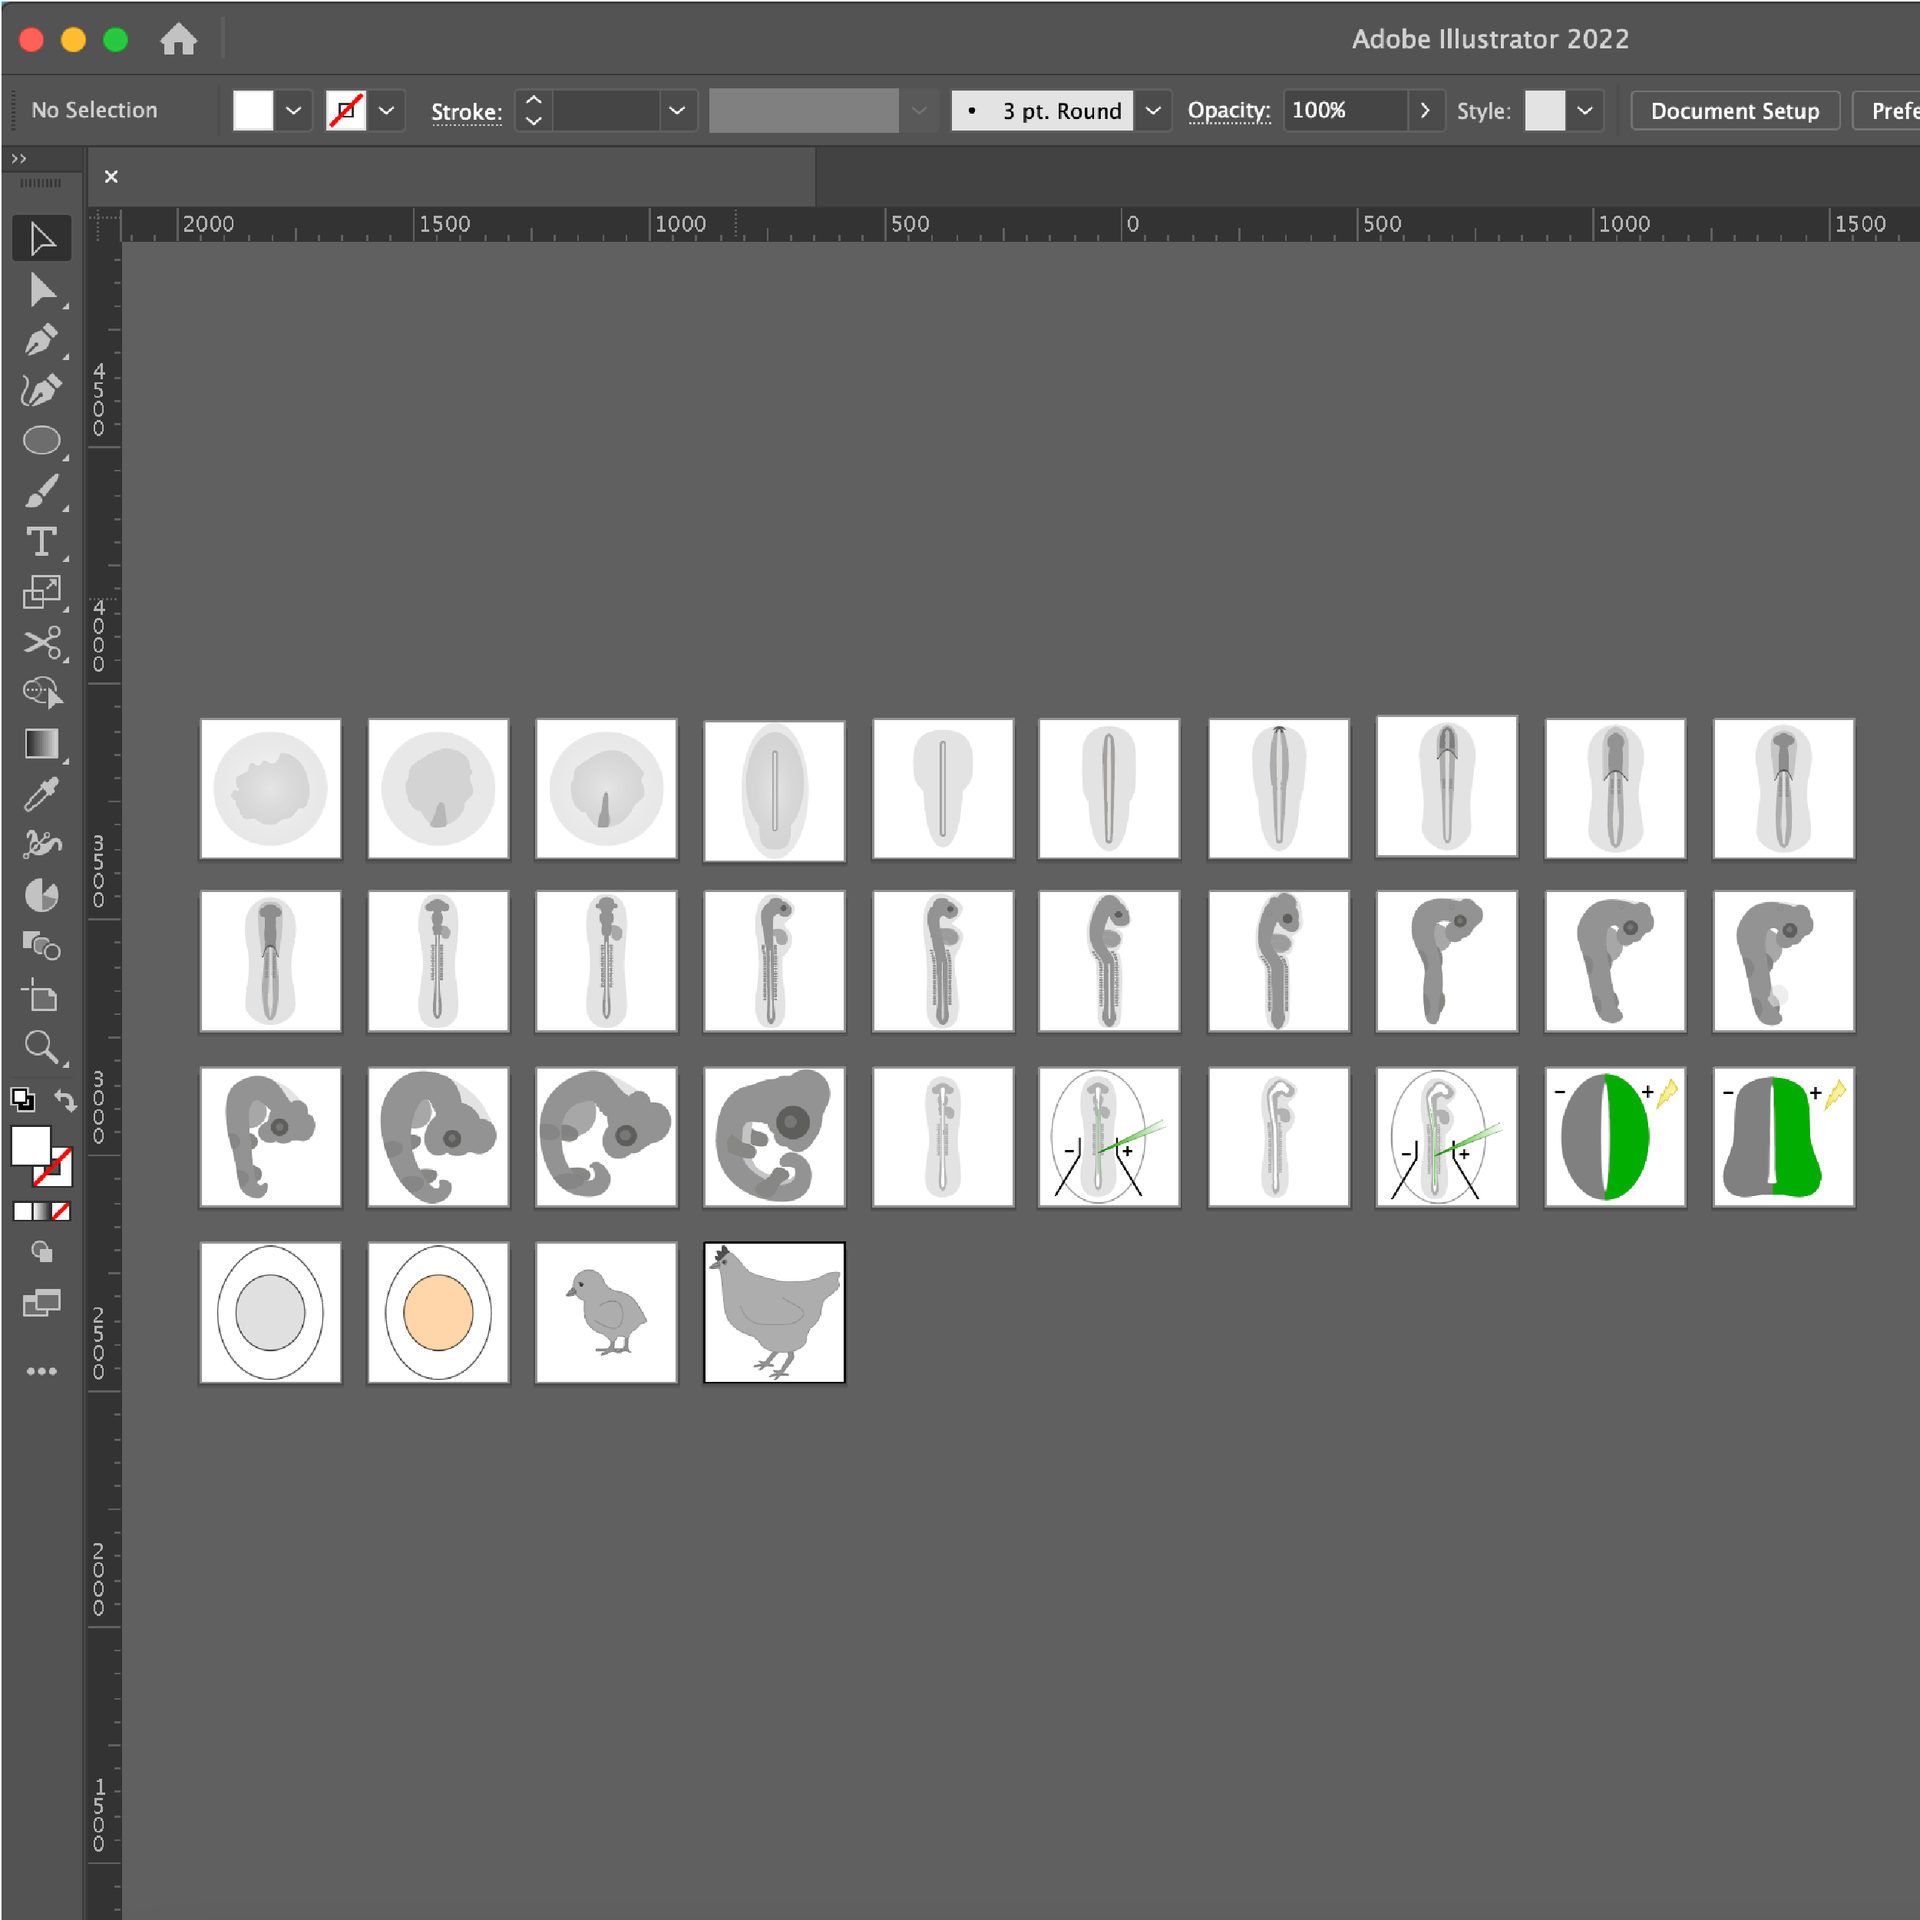Click the macOS yellow minimize button

tap(73, 40)
